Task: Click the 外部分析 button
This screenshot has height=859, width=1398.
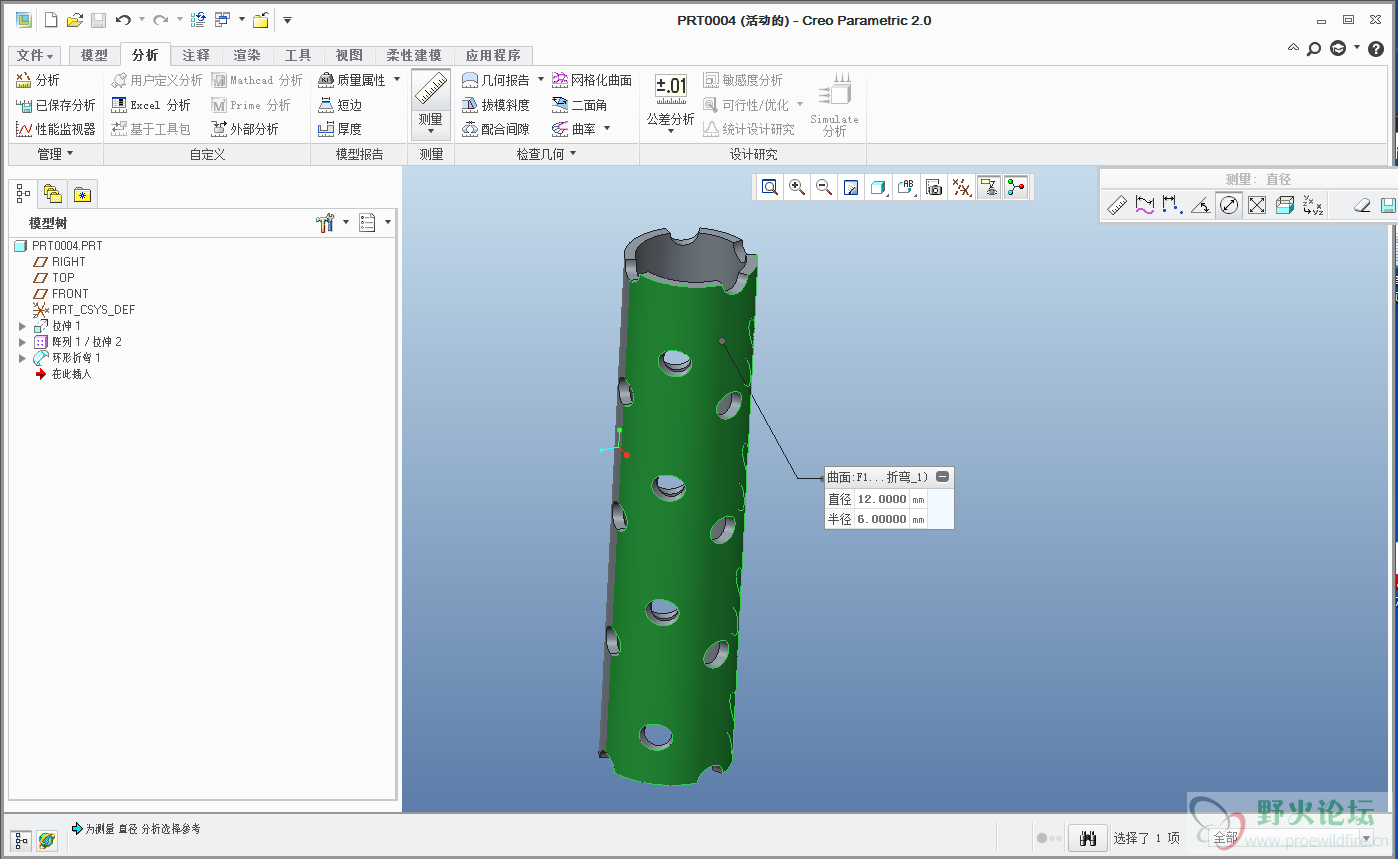Action: pos(245,129)
